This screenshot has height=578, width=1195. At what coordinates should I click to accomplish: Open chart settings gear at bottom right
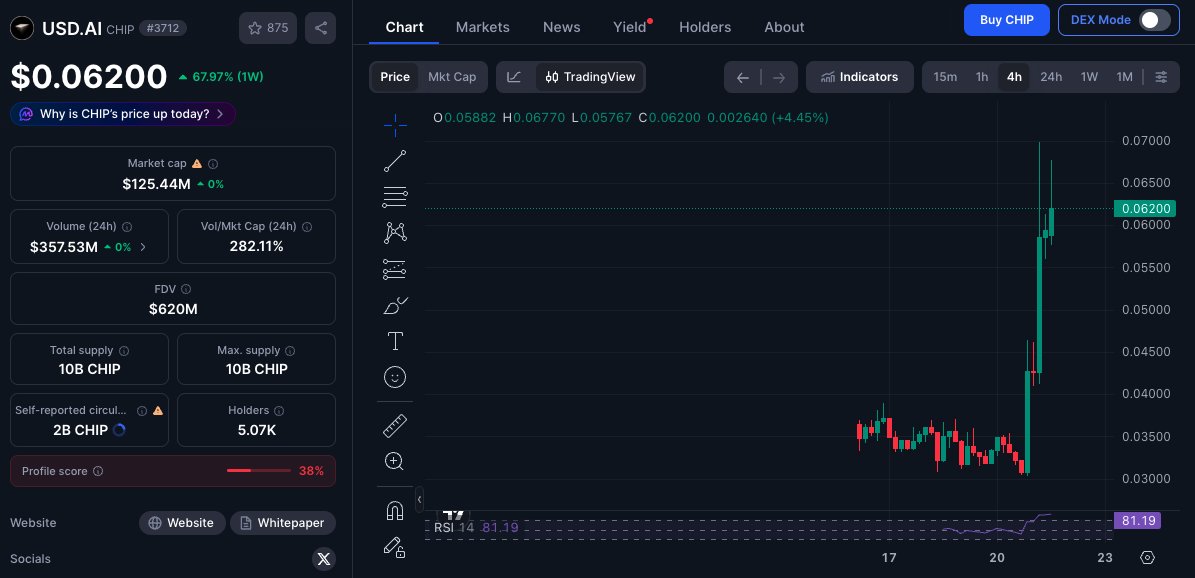(1148, 557)
